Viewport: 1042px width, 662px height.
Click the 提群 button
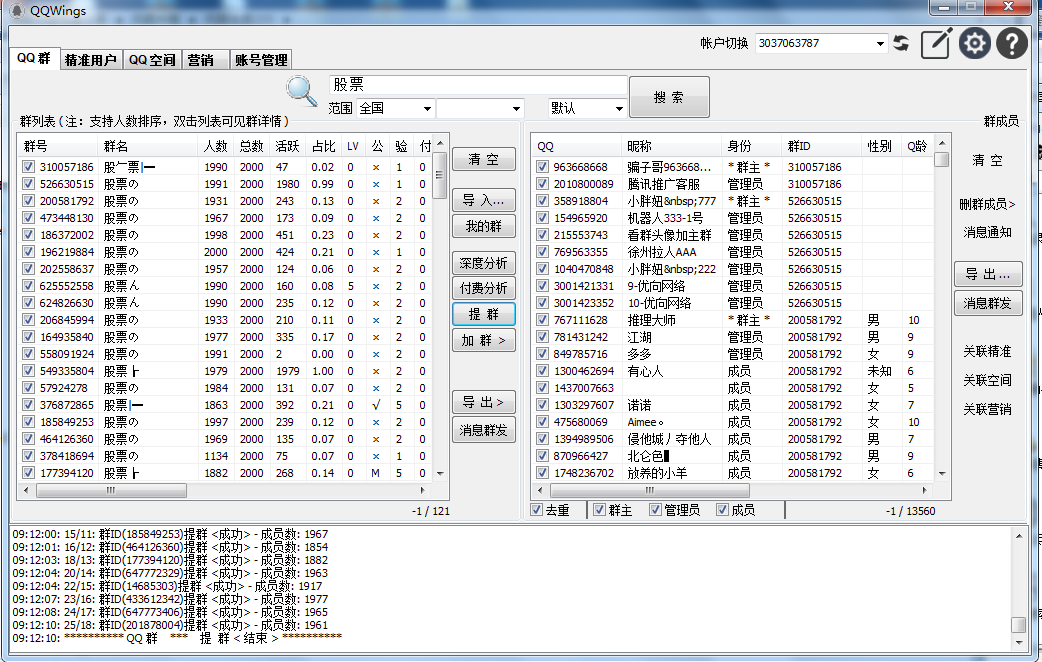483,314
